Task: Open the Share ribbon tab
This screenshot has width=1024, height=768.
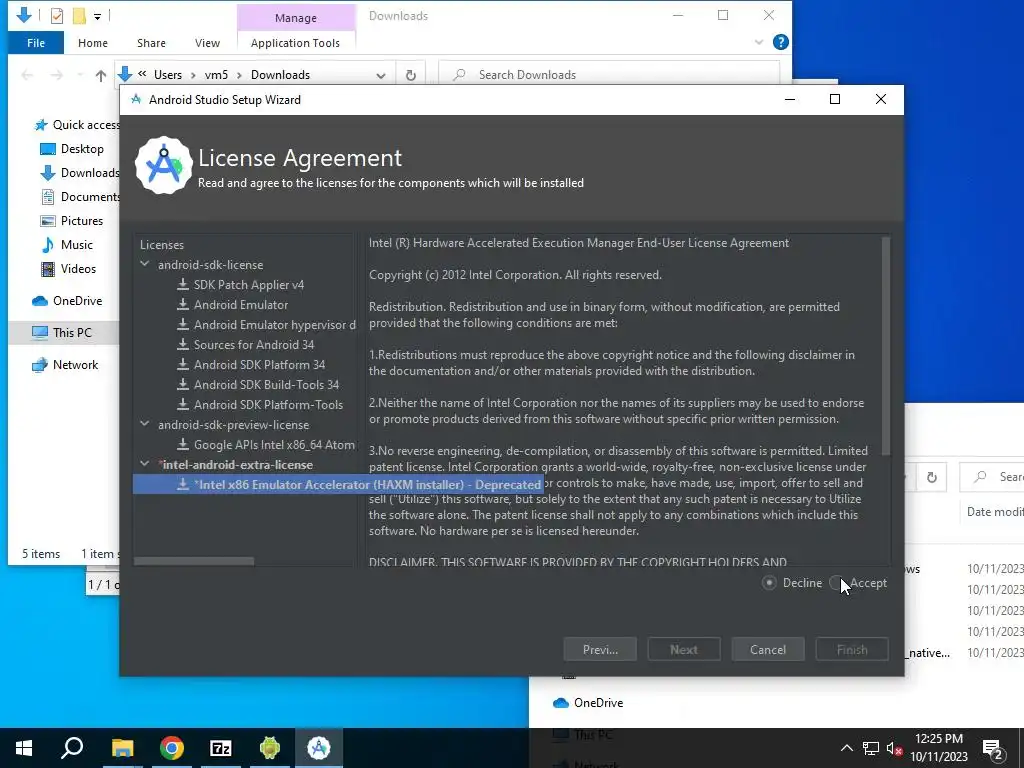Action: [151, 42]
